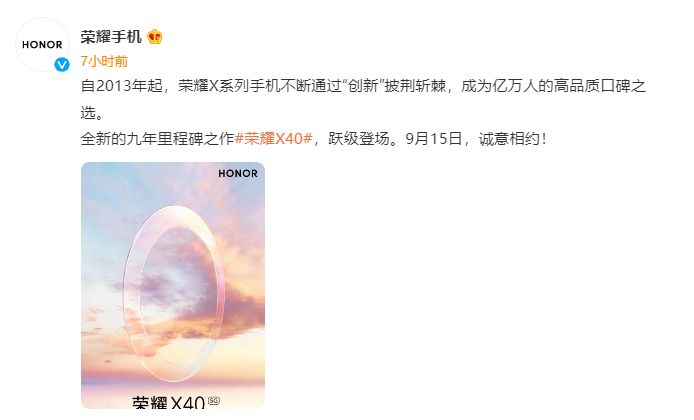Click the 5G badge in the poster
Viewport: 694px width, 420px height.
click(x=214, y=401)
